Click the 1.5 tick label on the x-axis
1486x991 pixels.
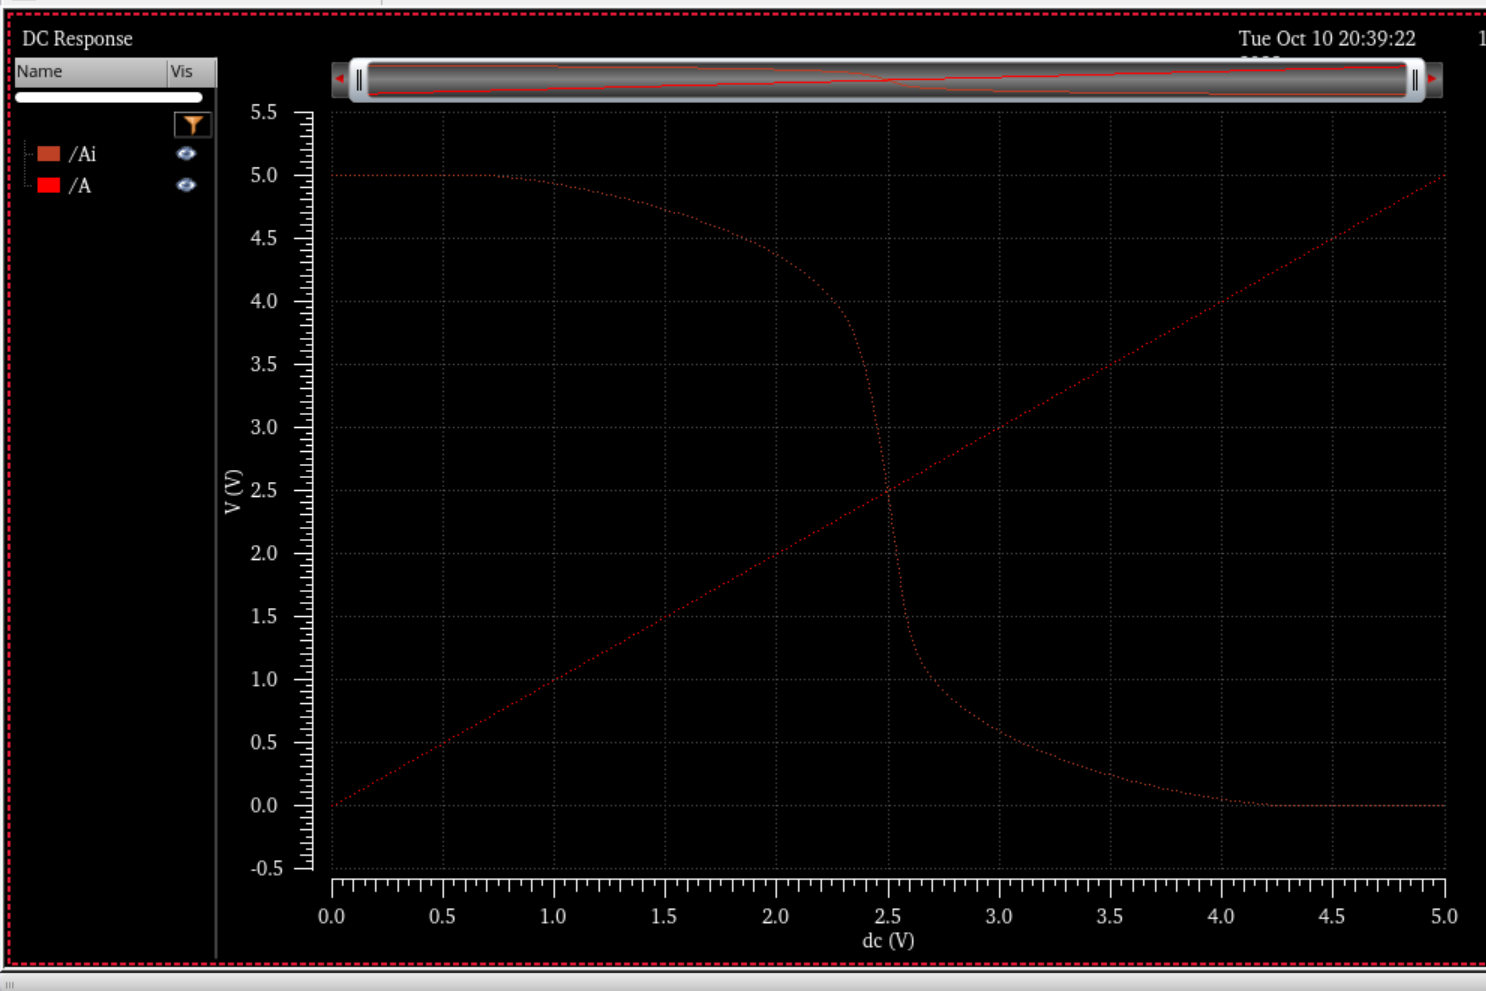(x=664, y=916)
